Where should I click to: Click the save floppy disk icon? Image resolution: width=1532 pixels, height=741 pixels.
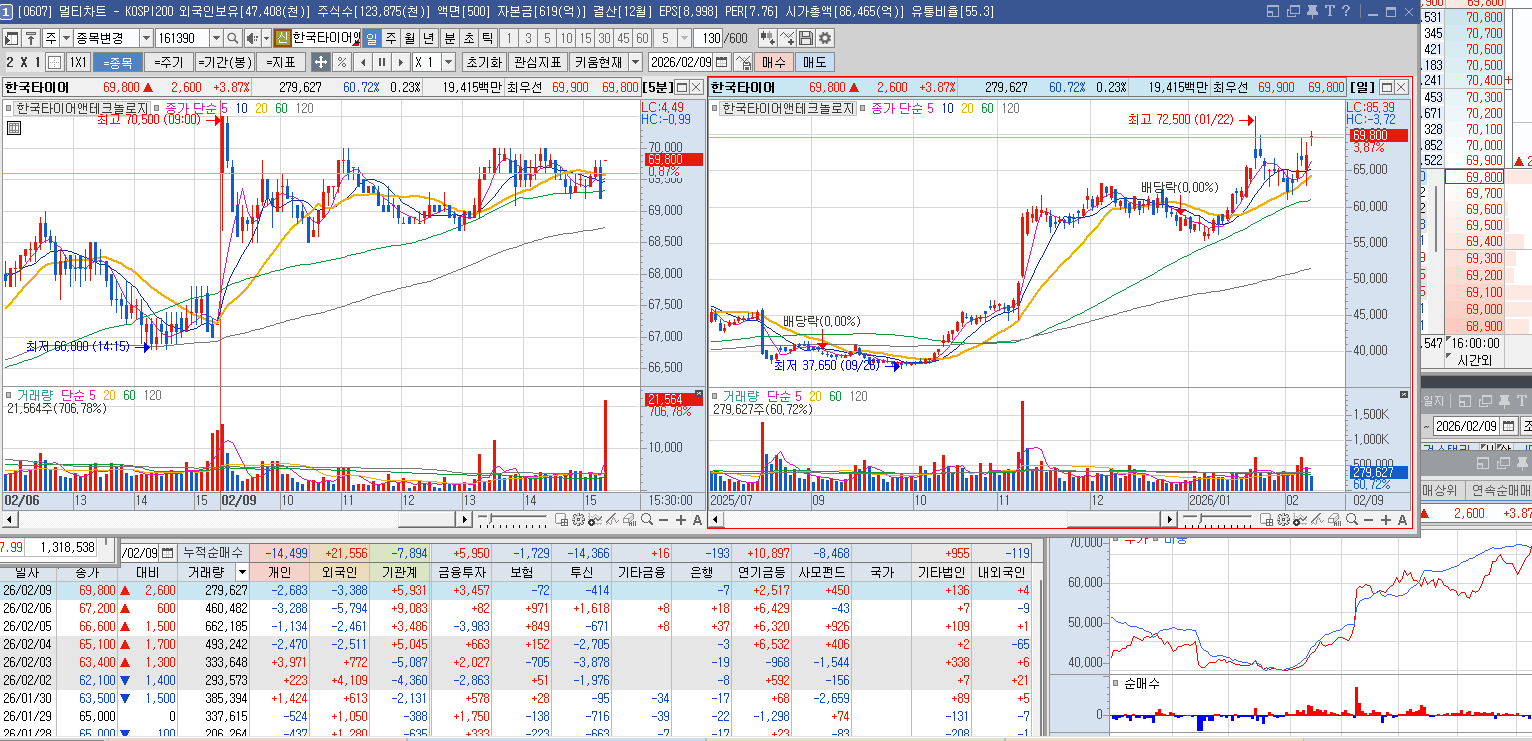[806, 38]
